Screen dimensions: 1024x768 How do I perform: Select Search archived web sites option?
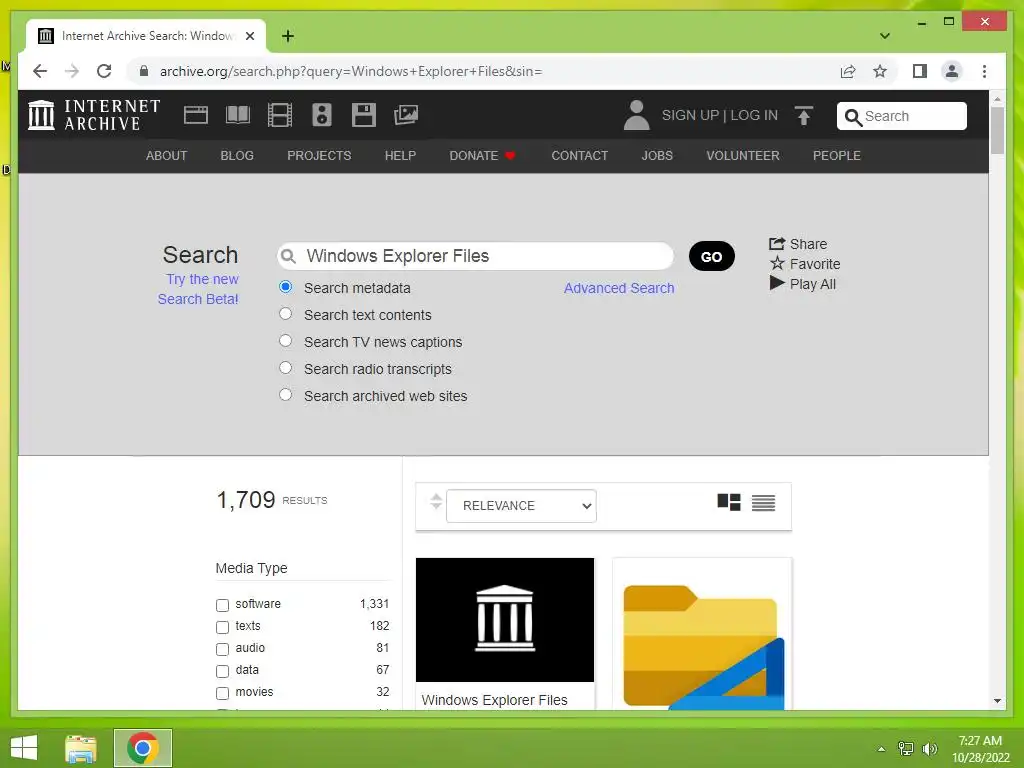285,394
